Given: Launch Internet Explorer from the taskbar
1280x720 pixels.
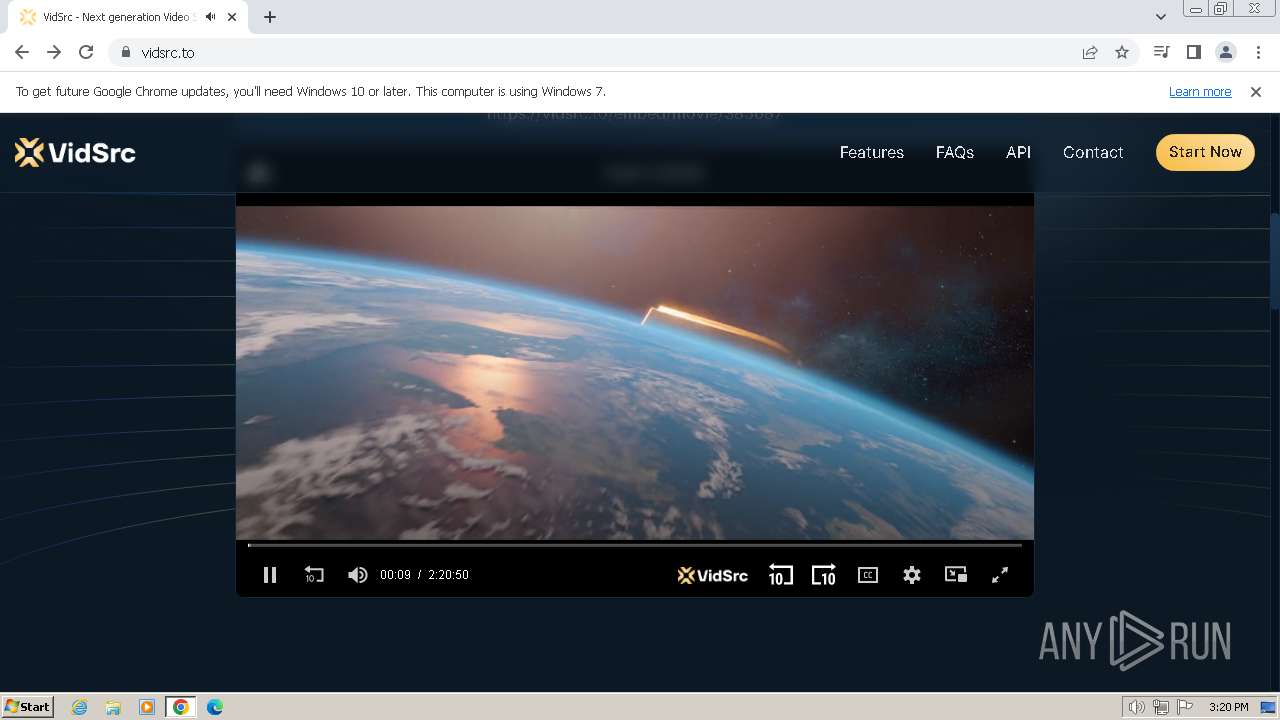Looking at the screenshot, I should coord(80,707).
